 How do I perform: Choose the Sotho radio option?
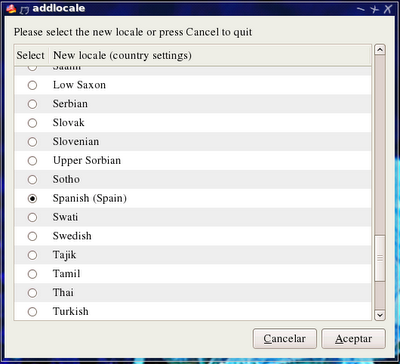click(32, 180)
